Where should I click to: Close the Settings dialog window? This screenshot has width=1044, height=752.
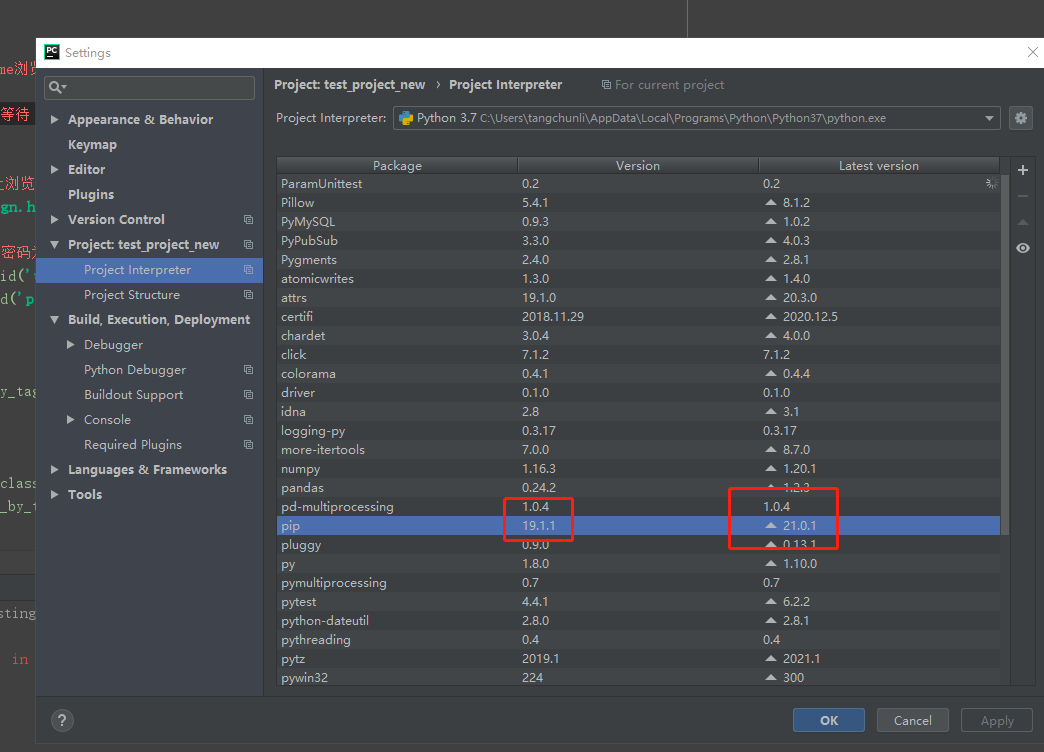(x=1032, y=52)
